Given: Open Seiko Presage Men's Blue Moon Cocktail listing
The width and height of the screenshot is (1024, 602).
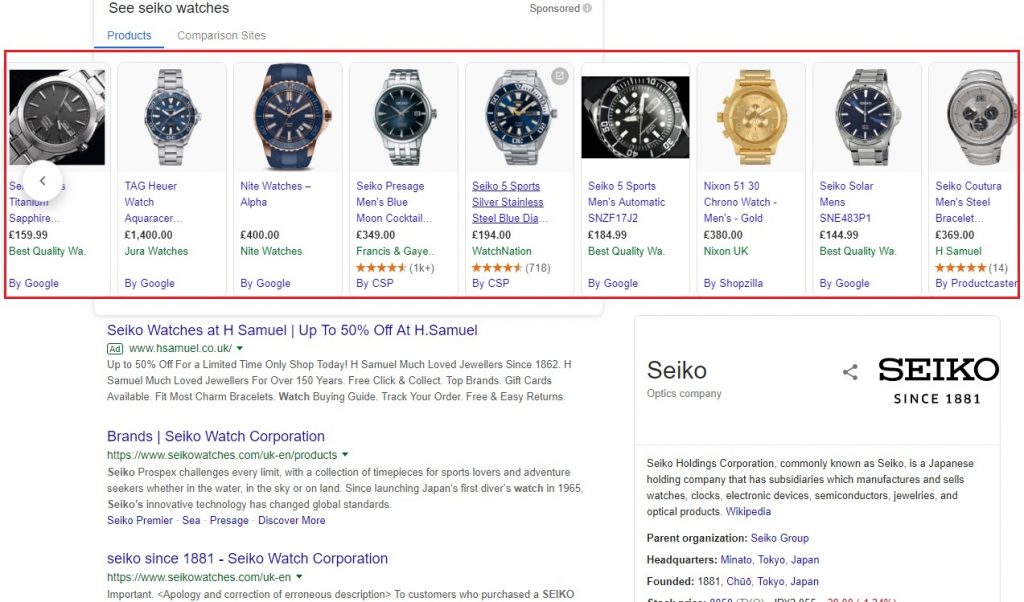Looking at the screenshot, I should [394, 202].
